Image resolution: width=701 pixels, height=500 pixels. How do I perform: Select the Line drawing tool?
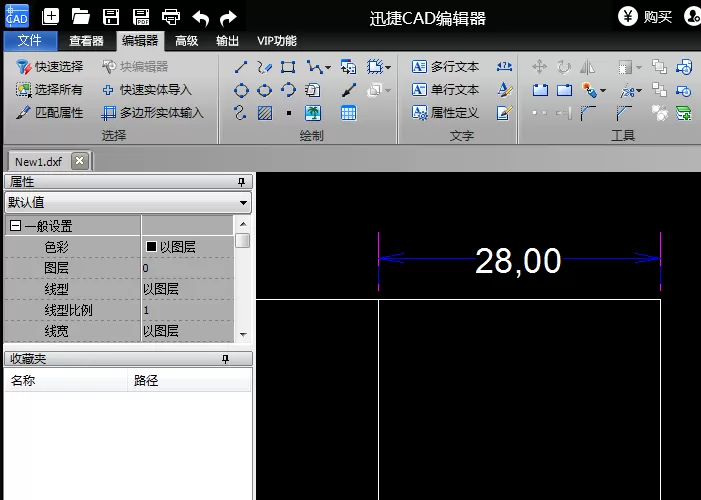coord(241,67)
